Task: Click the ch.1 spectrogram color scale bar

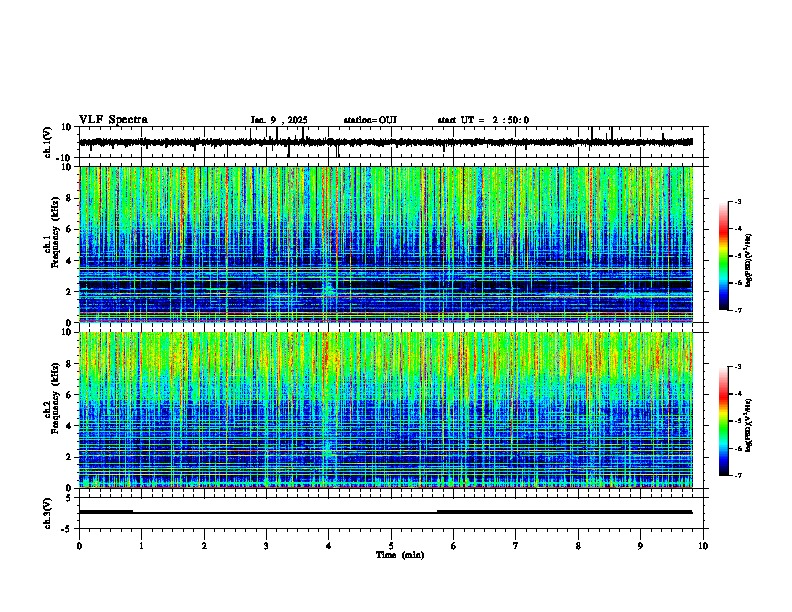Action: (x=724, y=256)
